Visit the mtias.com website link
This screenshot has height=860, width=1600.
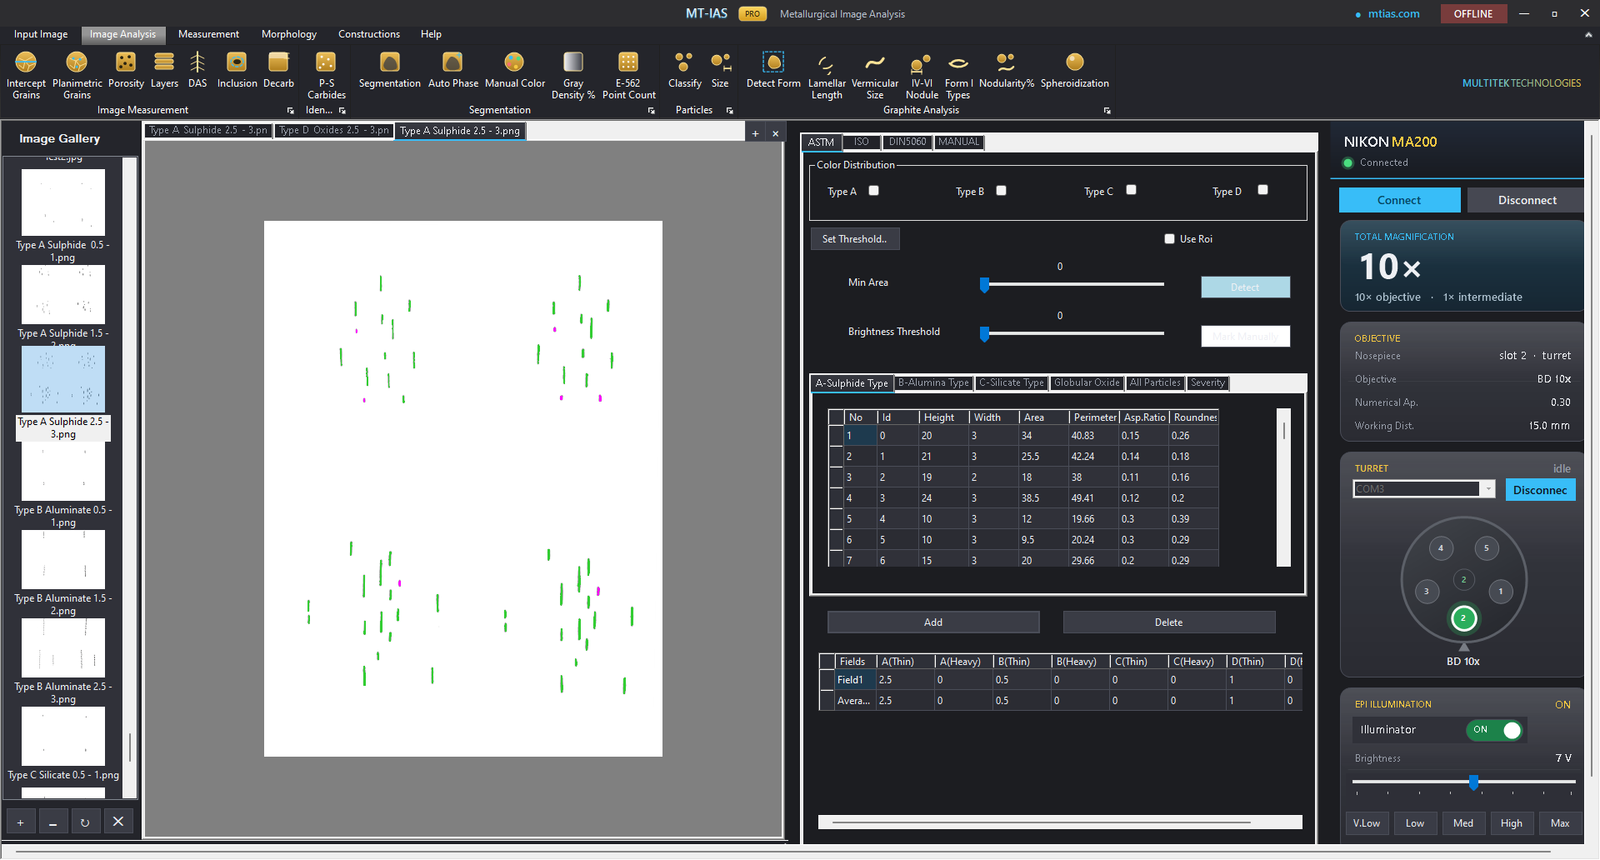pos(1394,14)
